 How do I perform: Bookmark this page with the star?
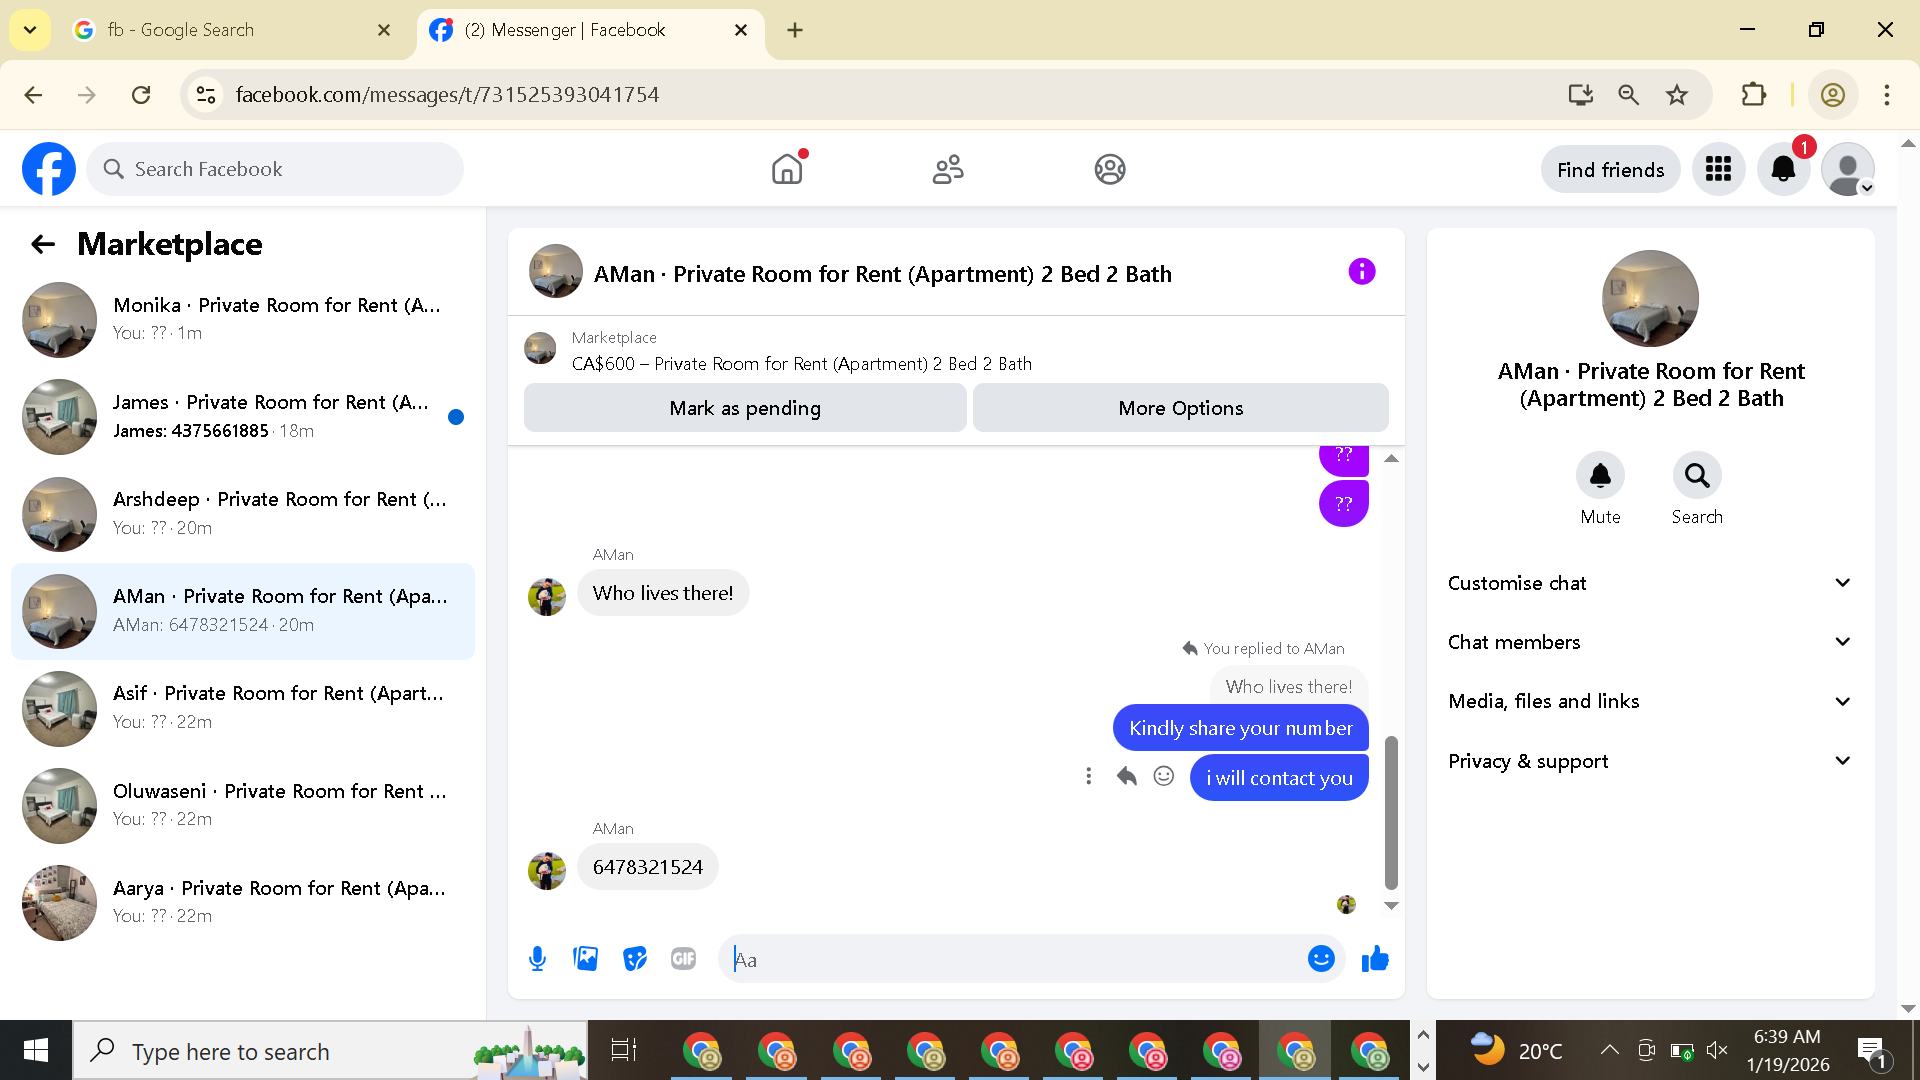[1677, 95]
